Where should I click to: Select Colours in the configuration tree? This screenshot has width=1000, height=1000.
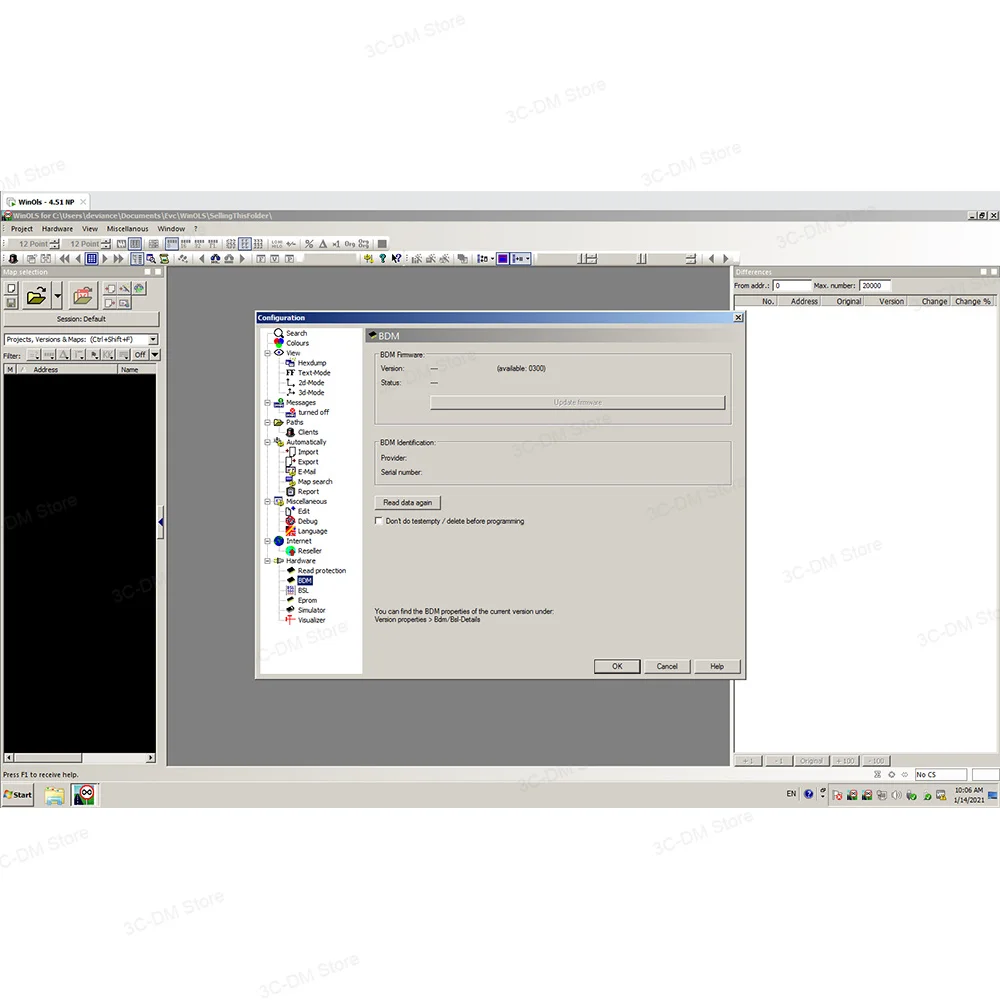tap(297, 343)
